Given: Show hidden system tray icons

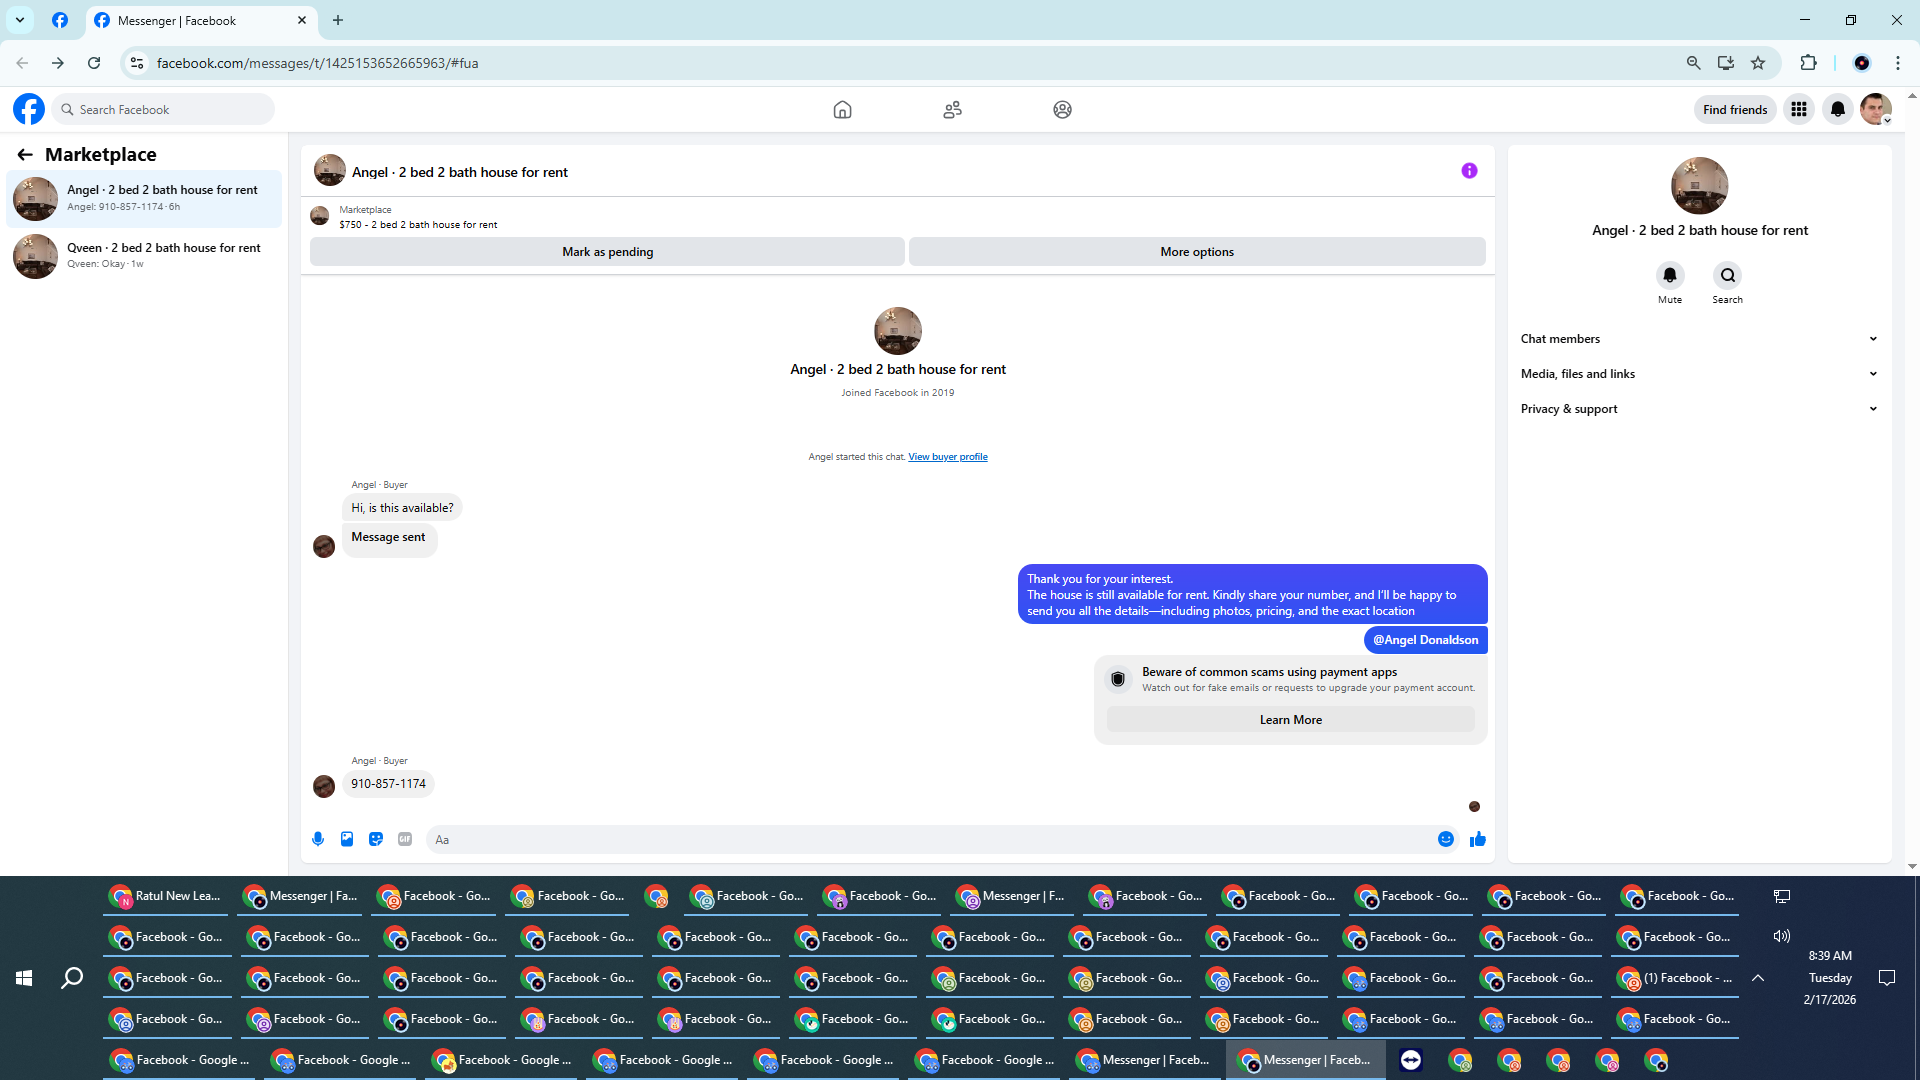Looking at the screenshot, I should (x=1758, y=978).
